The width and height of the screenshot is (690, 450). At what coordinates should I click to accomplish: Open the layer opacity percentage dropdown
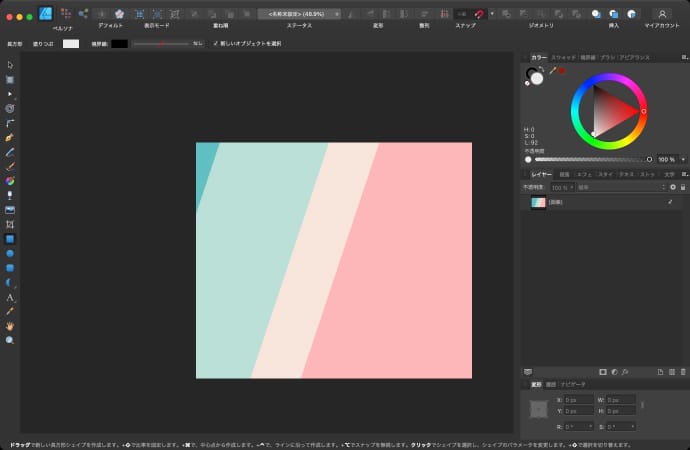point(562,187)
